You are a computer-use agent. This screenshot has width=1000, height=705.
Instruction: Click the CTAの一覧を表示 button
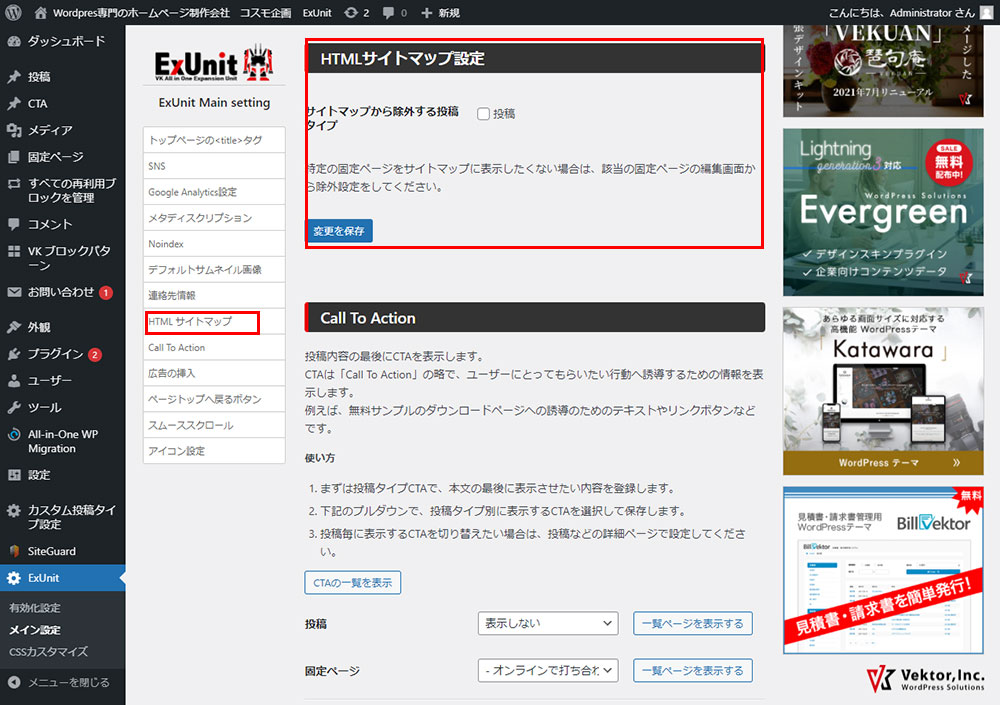[352, 583]
